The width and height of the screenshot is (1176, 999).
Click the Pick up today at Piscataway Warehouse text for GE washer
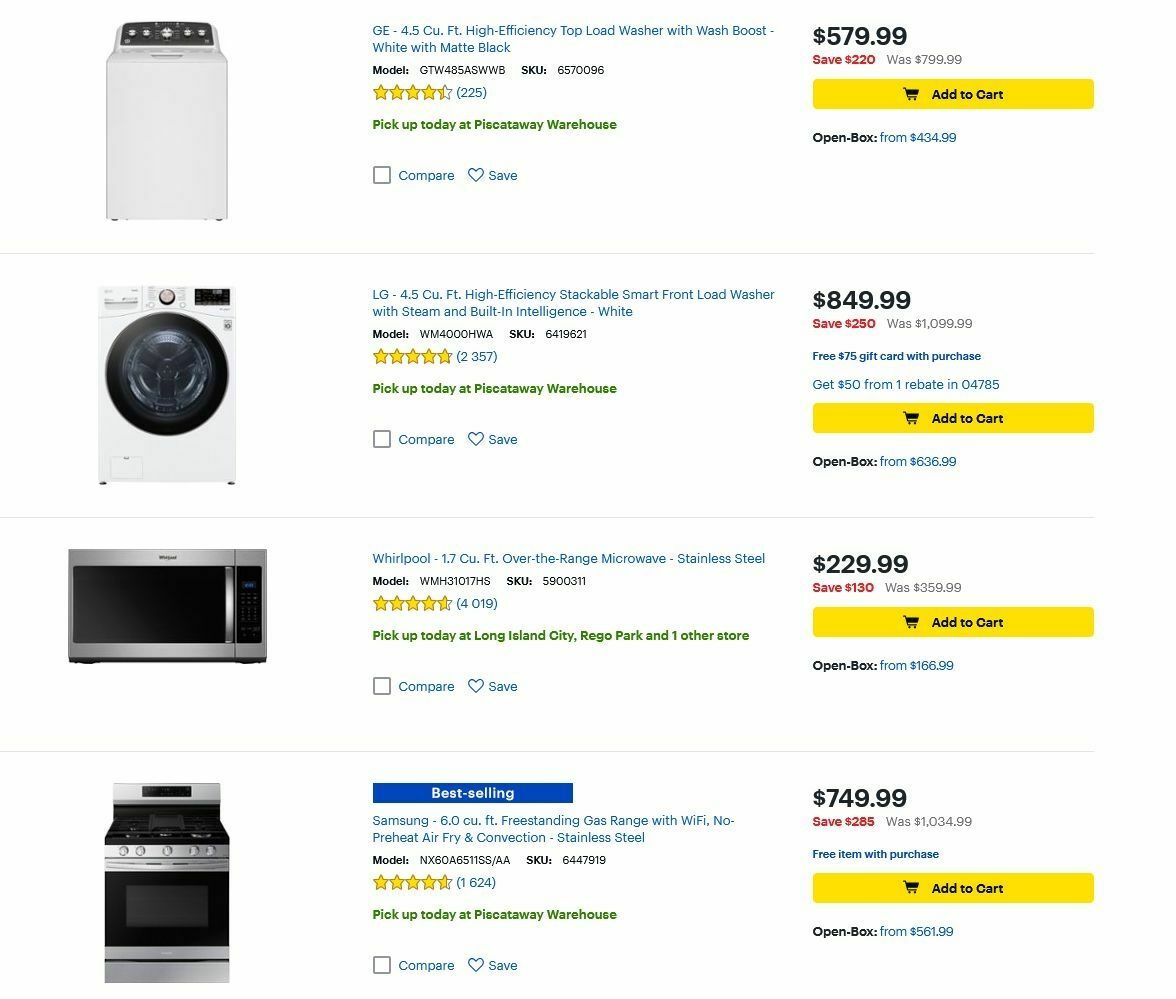coord(494,124)
